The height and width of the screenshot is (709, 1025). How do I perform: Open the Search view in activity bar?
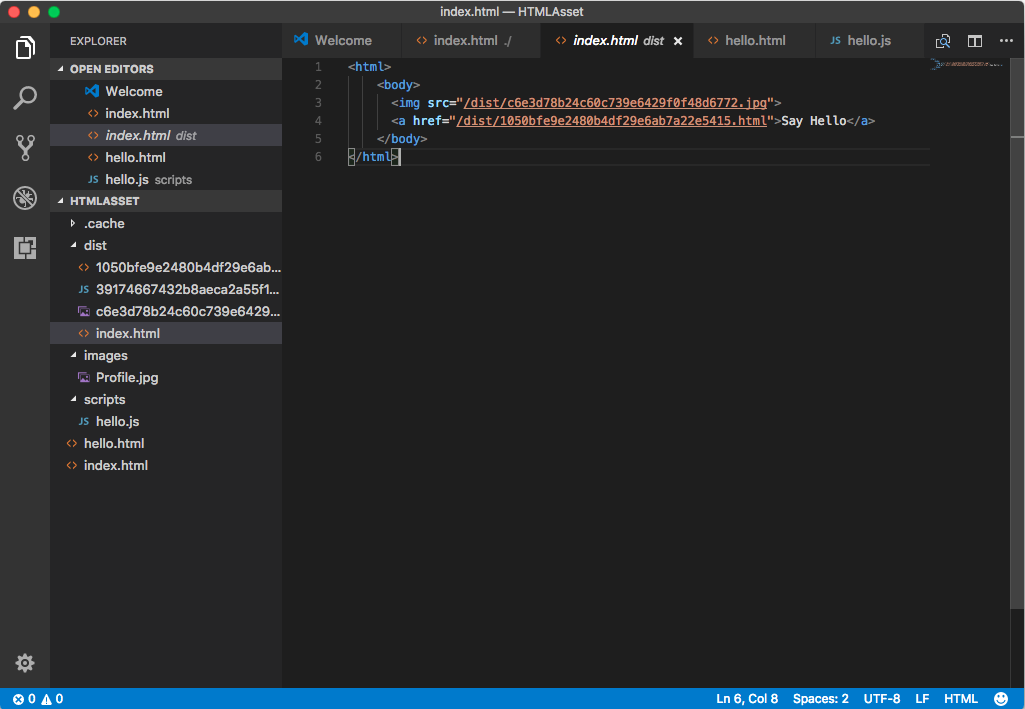(25, 97)
